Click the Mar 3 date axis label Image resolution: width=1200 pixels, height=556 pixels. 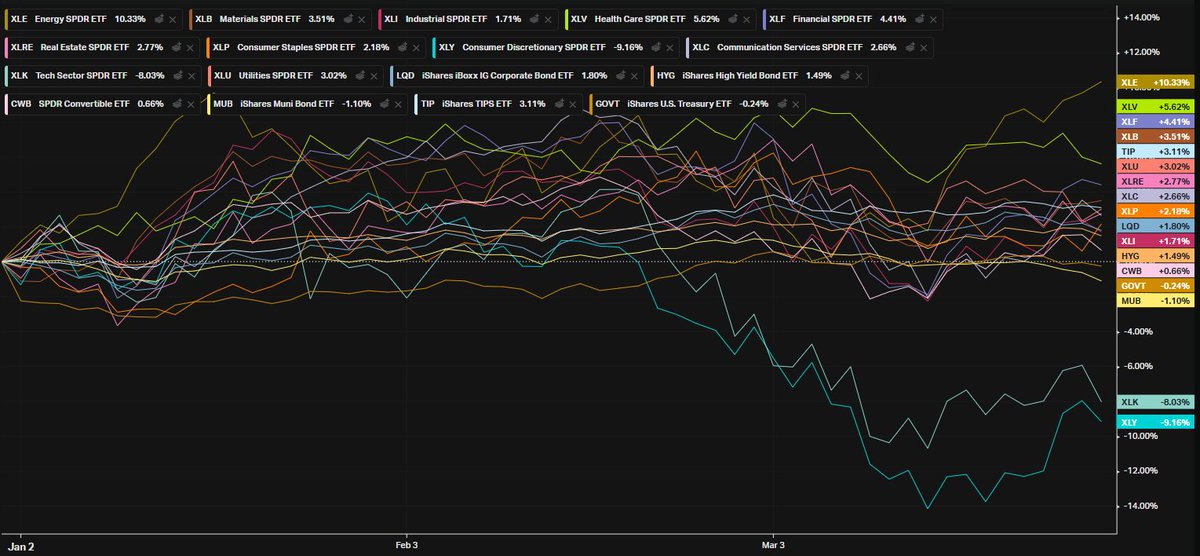(773, 546)
